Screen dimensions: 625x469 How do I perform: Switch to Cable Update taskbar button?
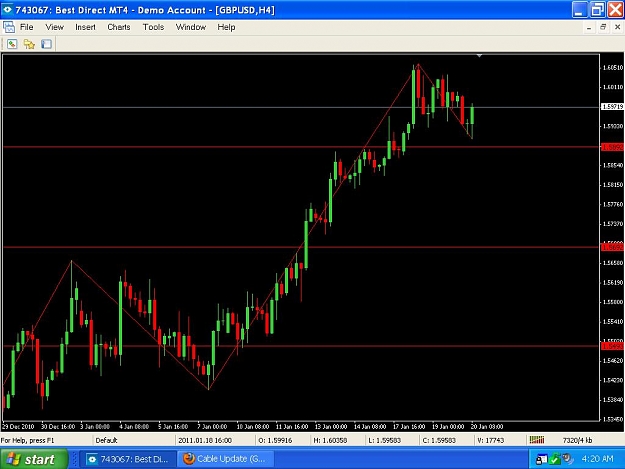(x=226, y=459)
